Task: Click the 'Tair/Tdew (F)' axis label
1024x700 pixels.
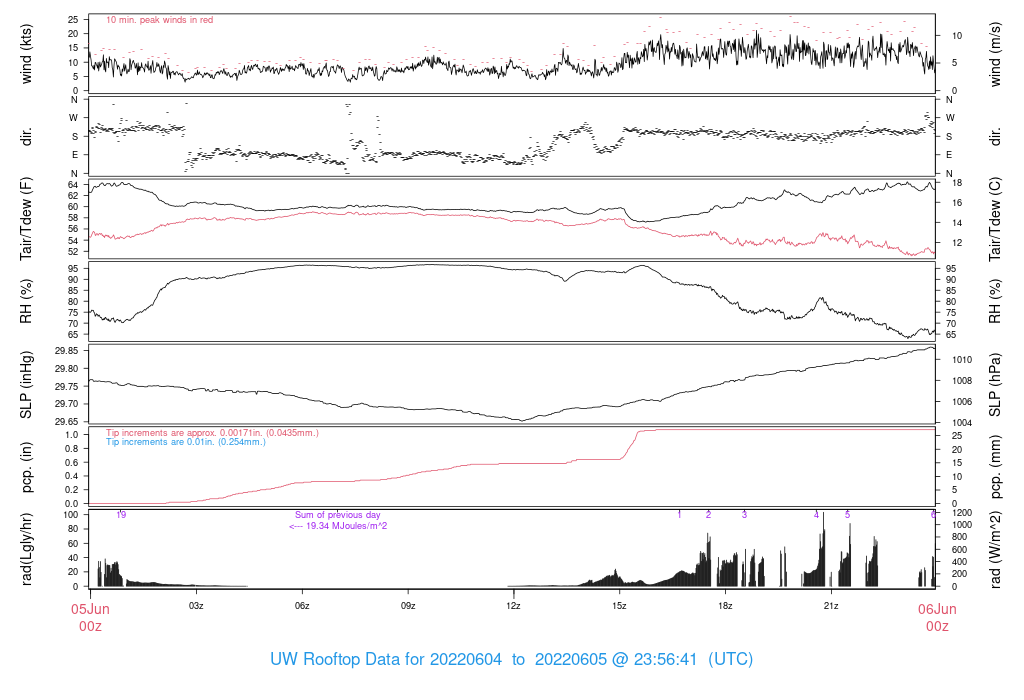Action: (x=26, y=219)
